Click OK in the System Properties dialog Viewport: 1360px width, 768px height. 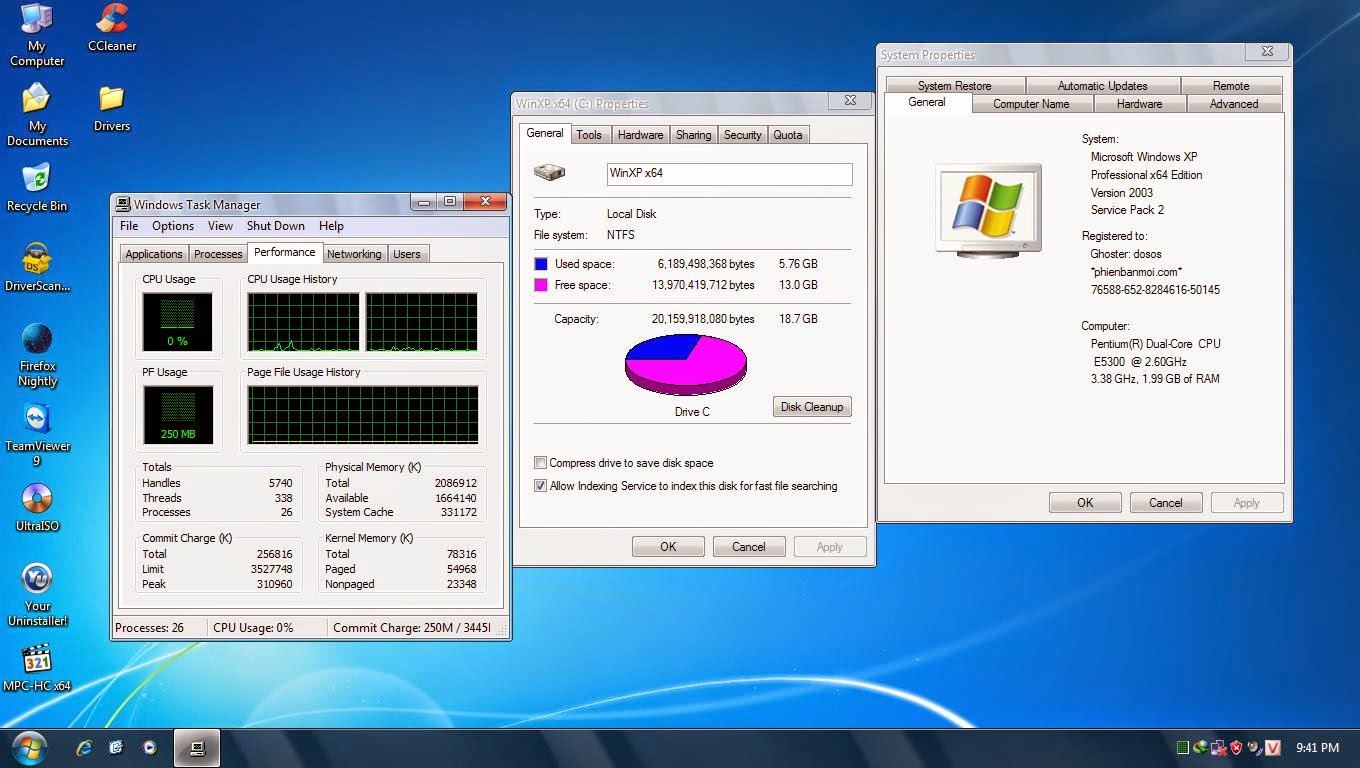(x=1085, y=503)
